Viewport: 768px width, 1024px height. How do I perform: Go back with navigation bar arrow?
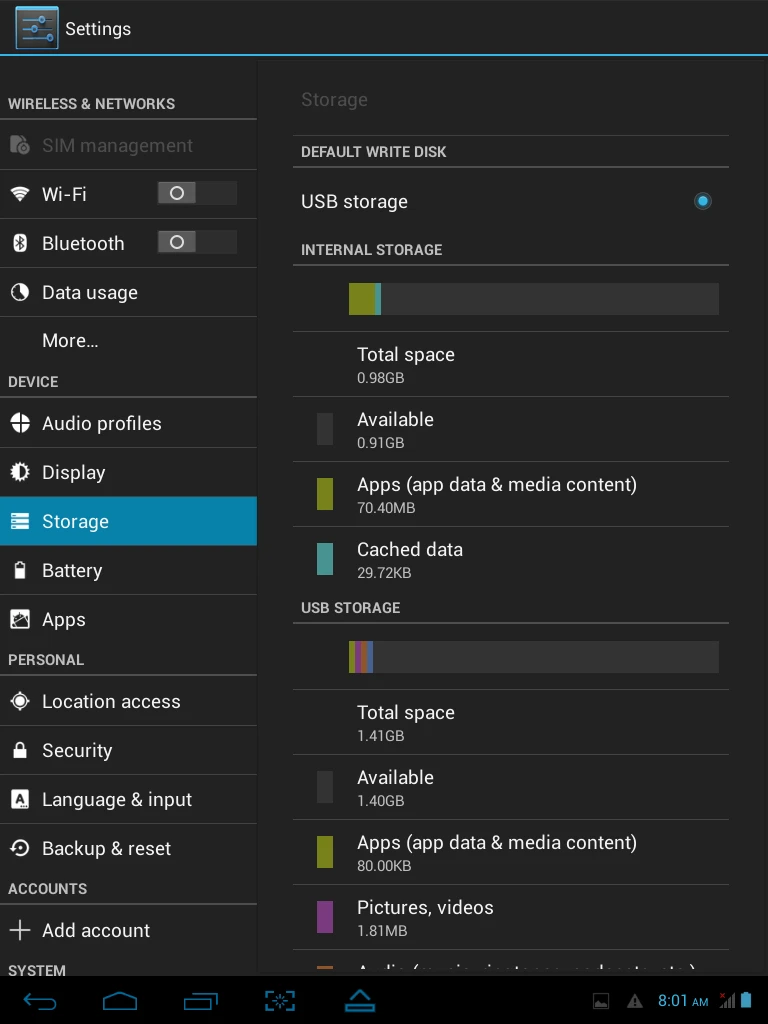[39, 1000]
